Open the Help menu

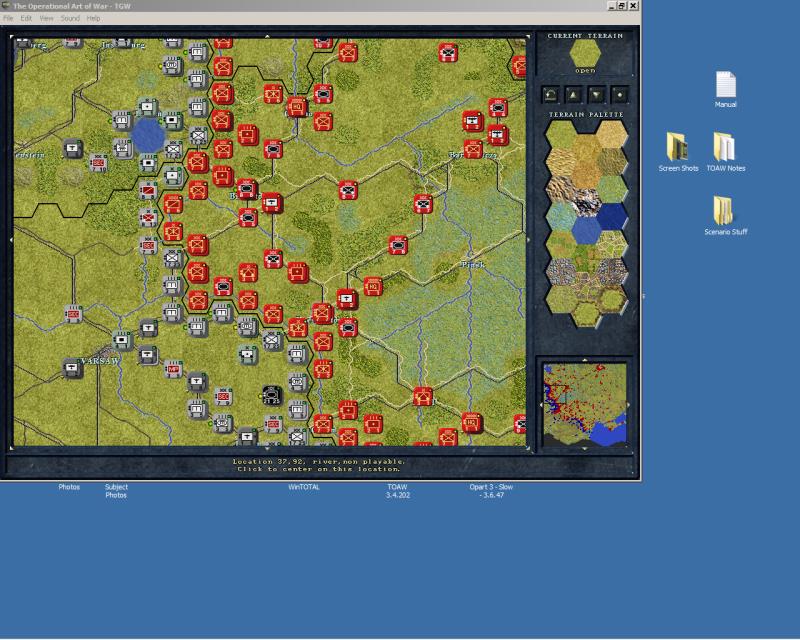[x=93, y=18]
